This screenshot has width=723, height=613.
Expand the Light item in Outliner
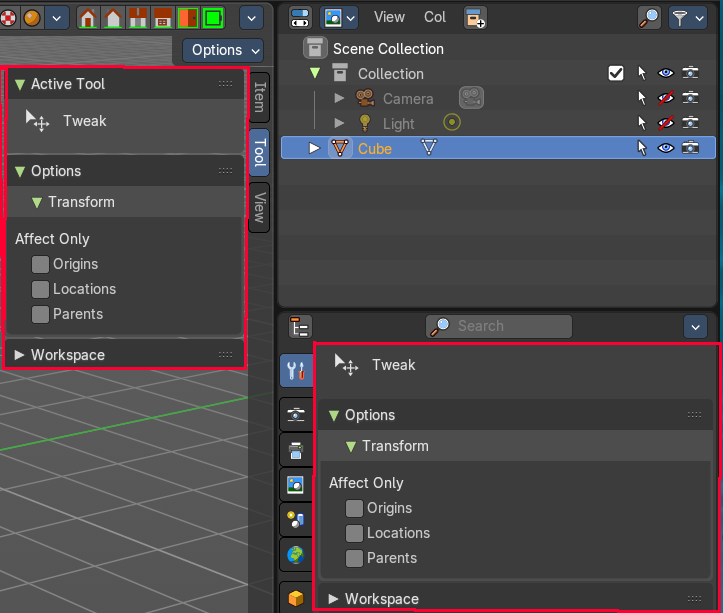pos(339,123)
